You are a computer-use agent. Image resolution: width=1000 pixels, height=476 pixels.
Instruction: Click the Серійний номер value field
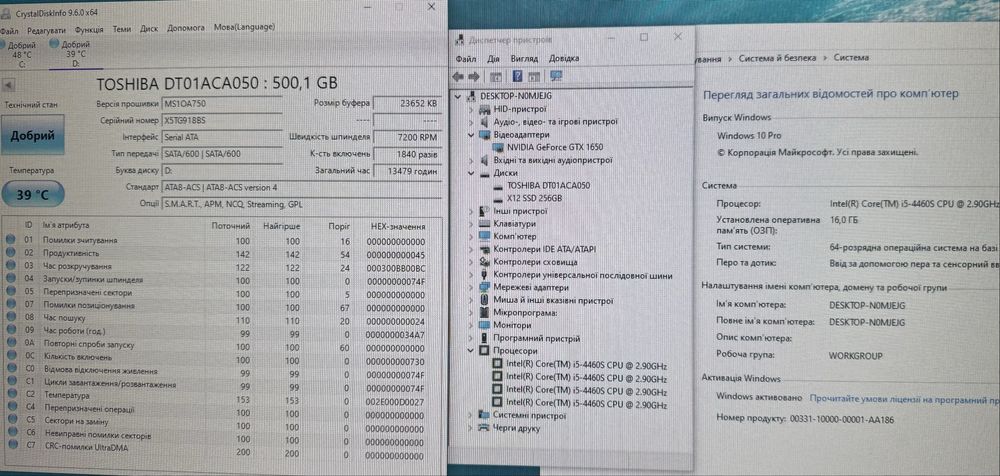[x=221, y=120]
